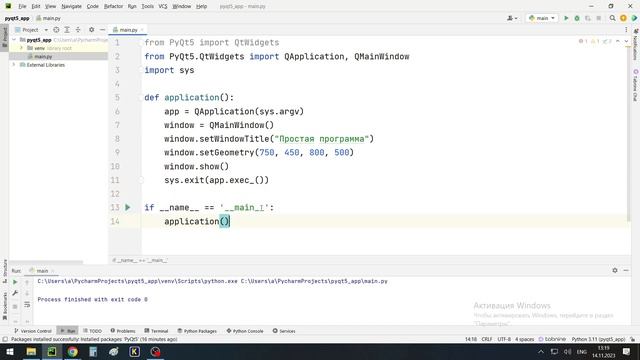640x360 pixels.
Task: Open the Tools menu
Action: (x=147, y=6)
